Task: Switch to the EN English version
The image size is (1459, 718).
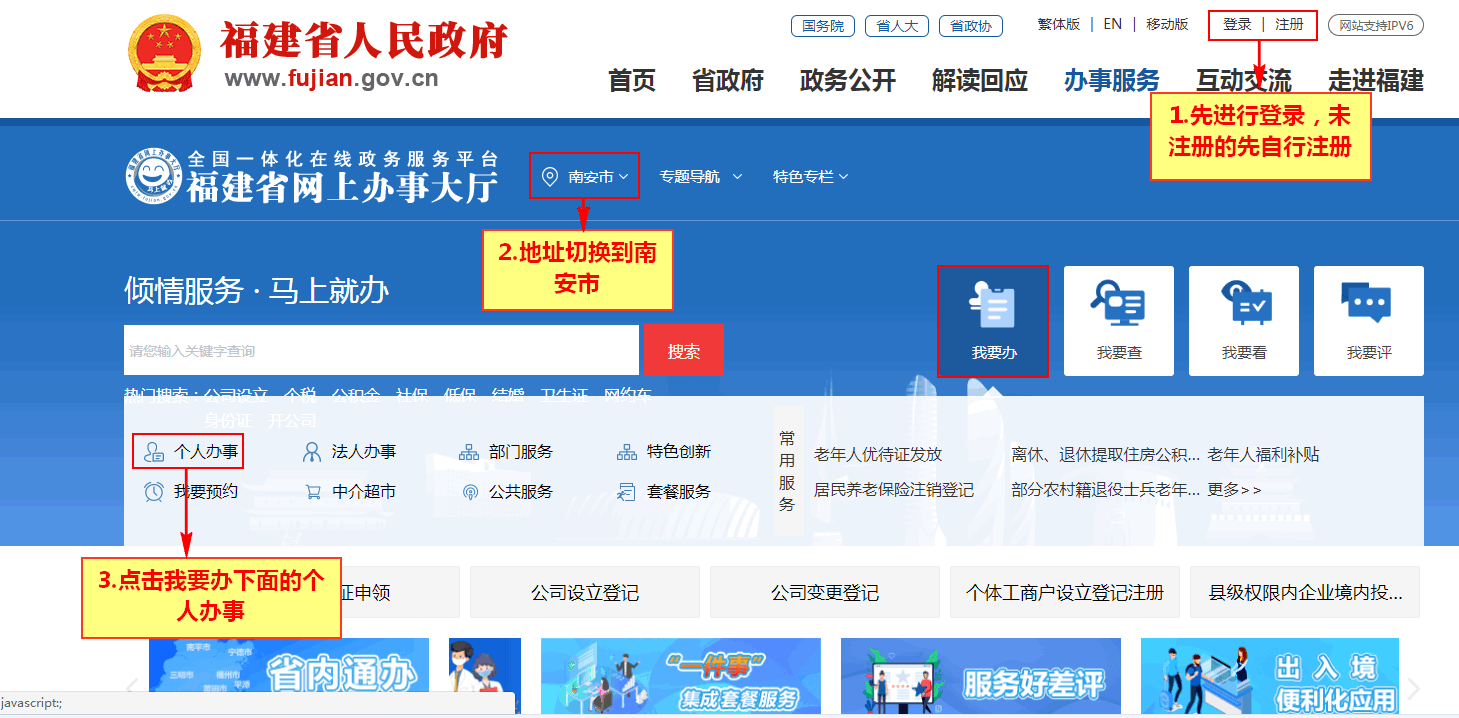Action: point(1113,25)
